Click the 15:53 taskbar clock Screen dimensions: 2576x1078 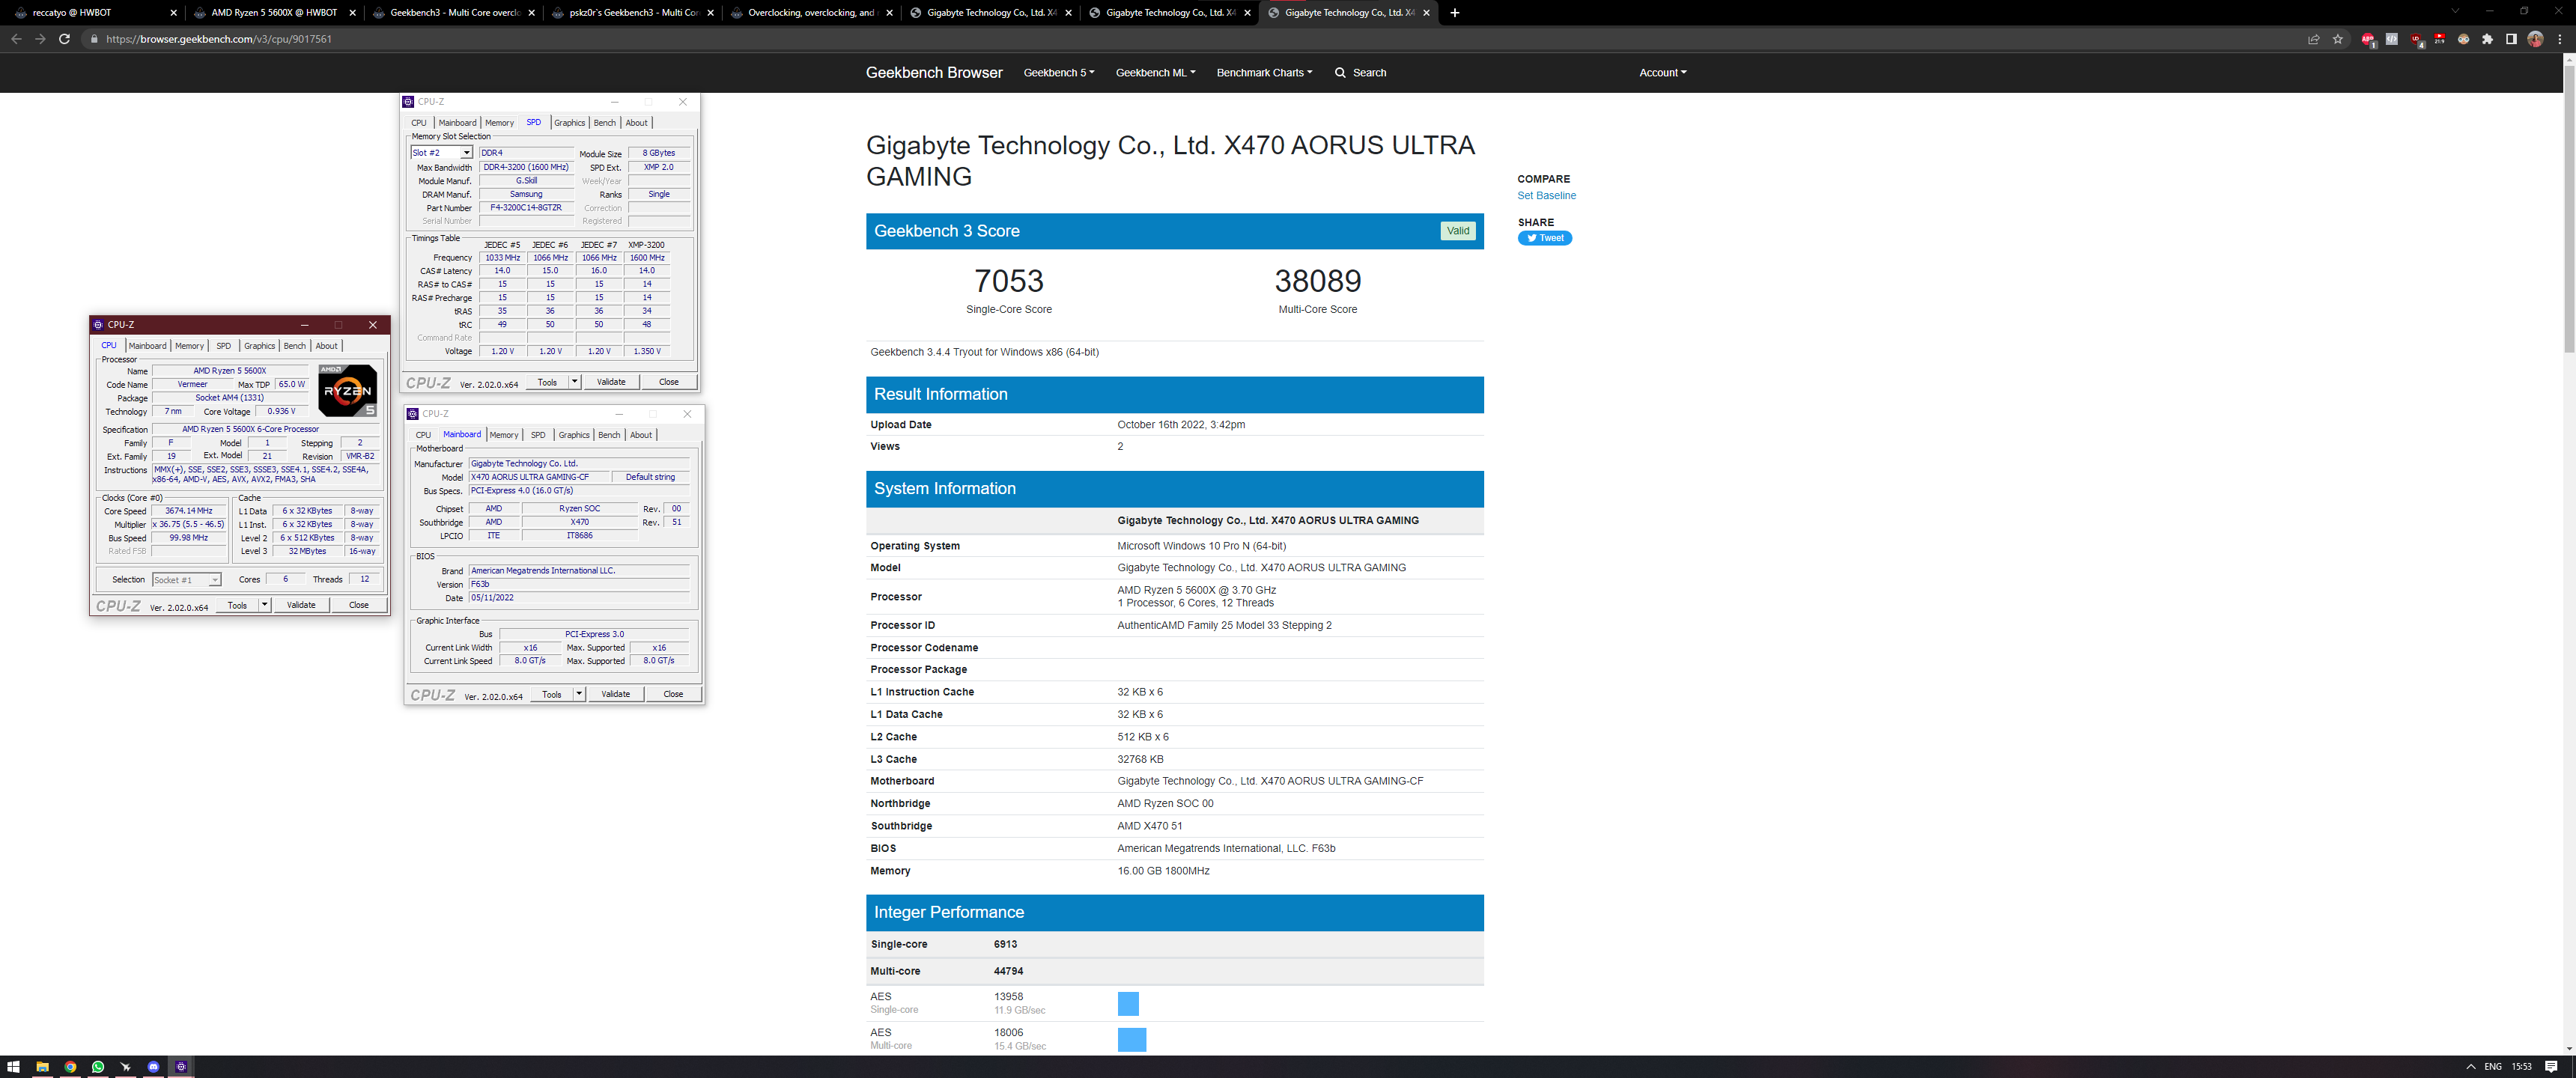point(2522,1067)
